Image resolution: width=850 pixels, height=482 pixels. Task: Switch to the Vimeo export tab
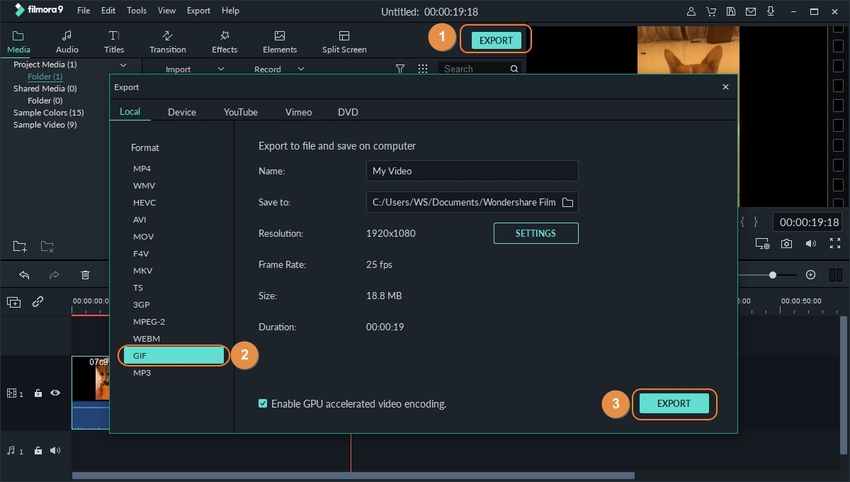click(x=299, y=112)
